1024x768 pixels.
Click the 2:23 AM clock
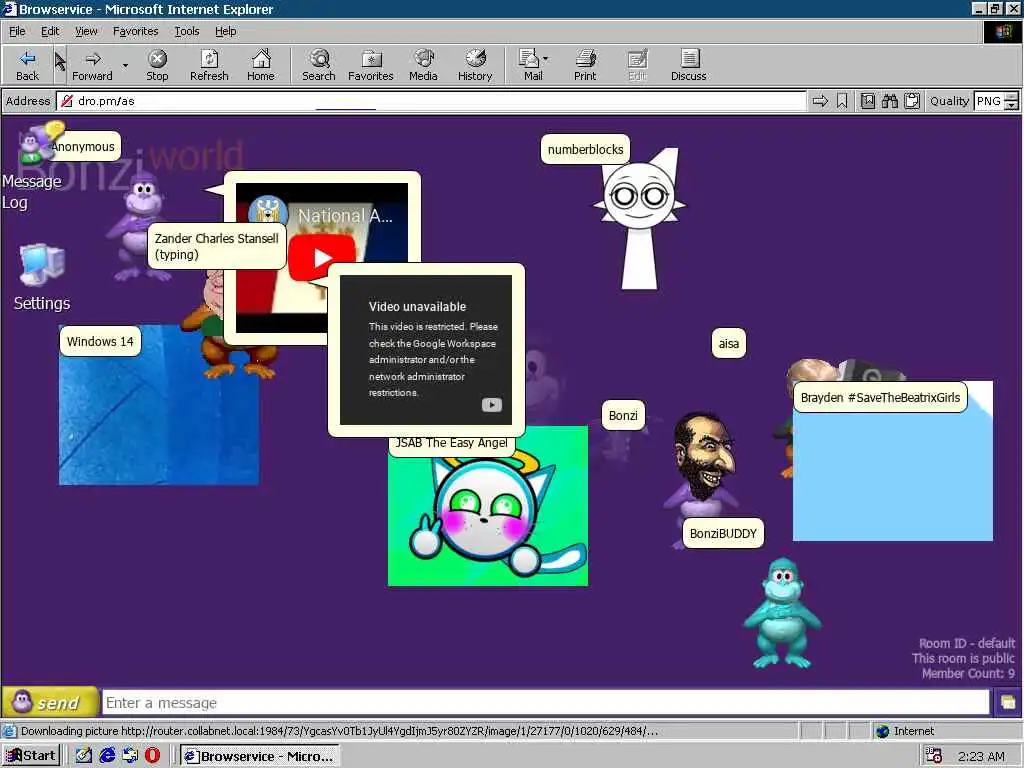pos(981,756)
